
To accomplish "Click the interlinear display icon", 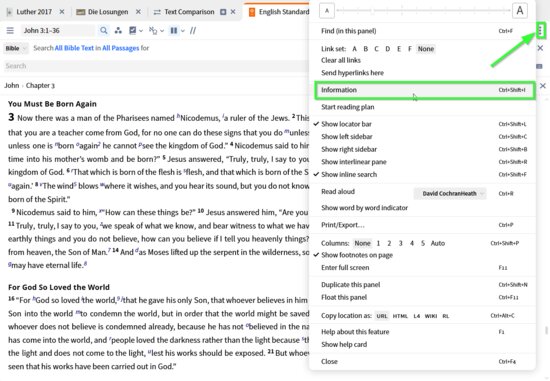I will (153, 31).
